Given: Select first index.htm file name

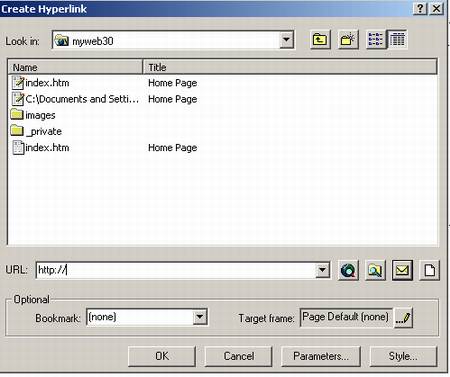Looking at the screenshot, I should click(47, 83).
